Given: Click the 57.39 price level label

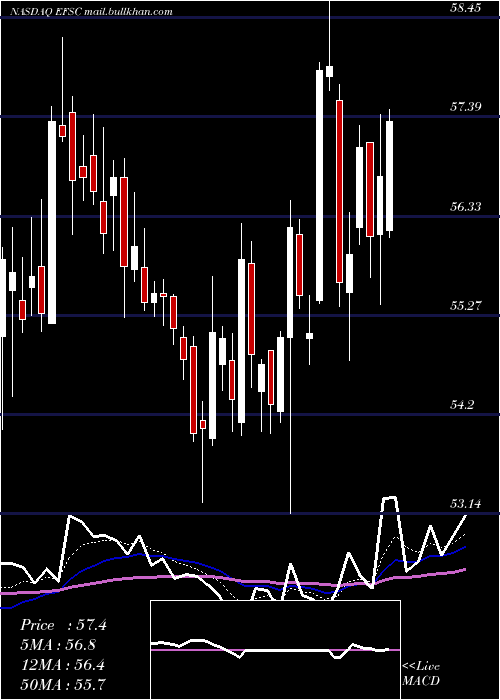Looking at the screenshot, I should [x=465, y=107].
